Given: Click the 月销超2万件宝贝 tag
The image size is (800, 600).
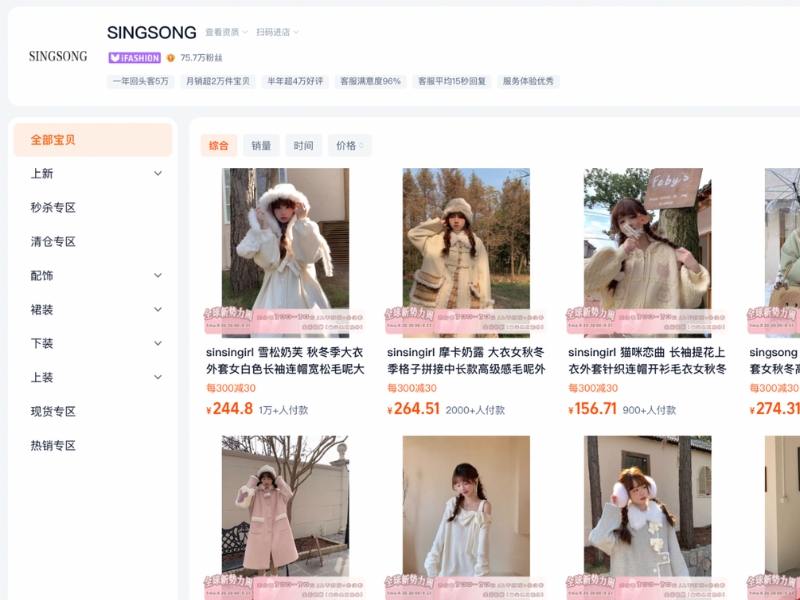Looking at the screenshot, I should [x=218, y=82].
